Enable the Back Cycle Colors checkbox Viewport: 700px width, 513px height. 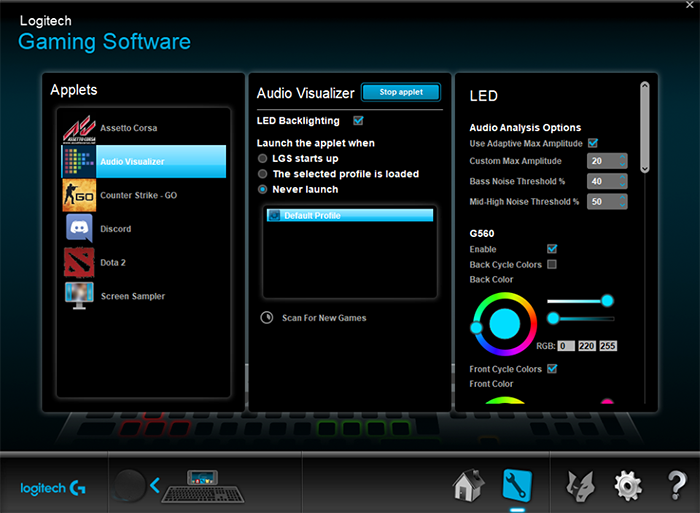coord(552,264)
